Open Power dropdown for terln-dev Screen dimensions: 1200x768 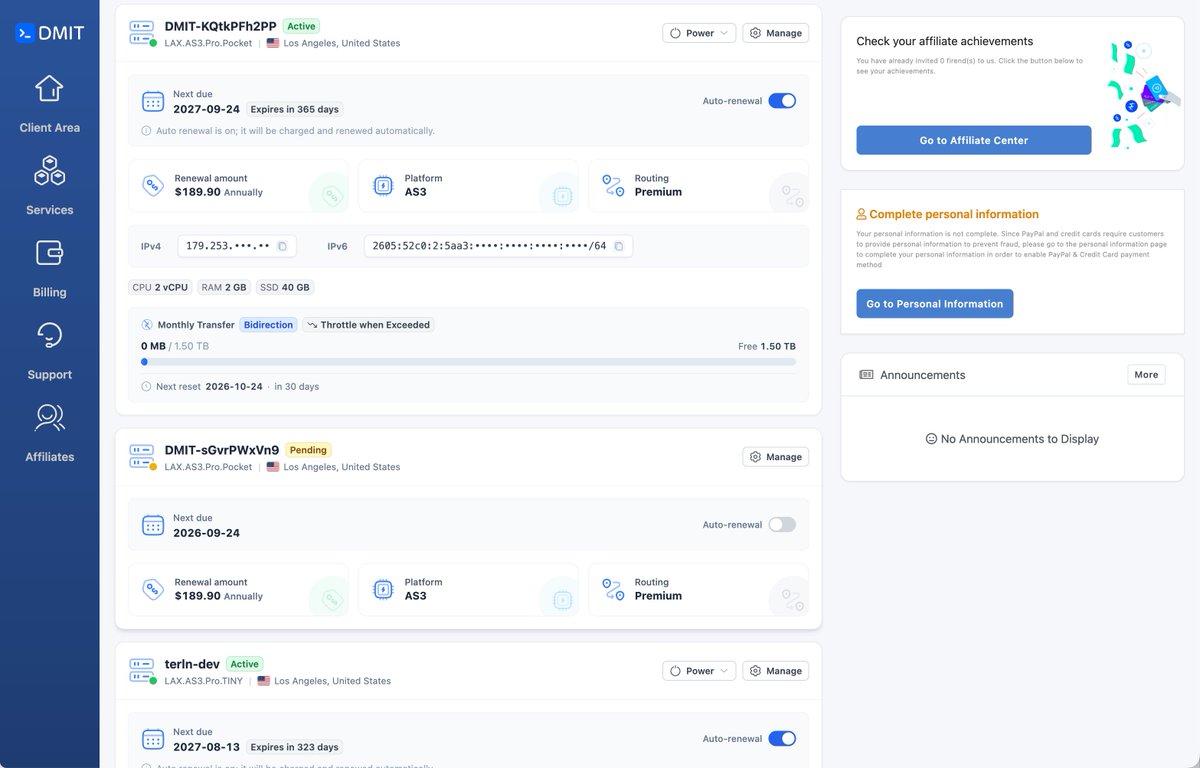(699, 671)
